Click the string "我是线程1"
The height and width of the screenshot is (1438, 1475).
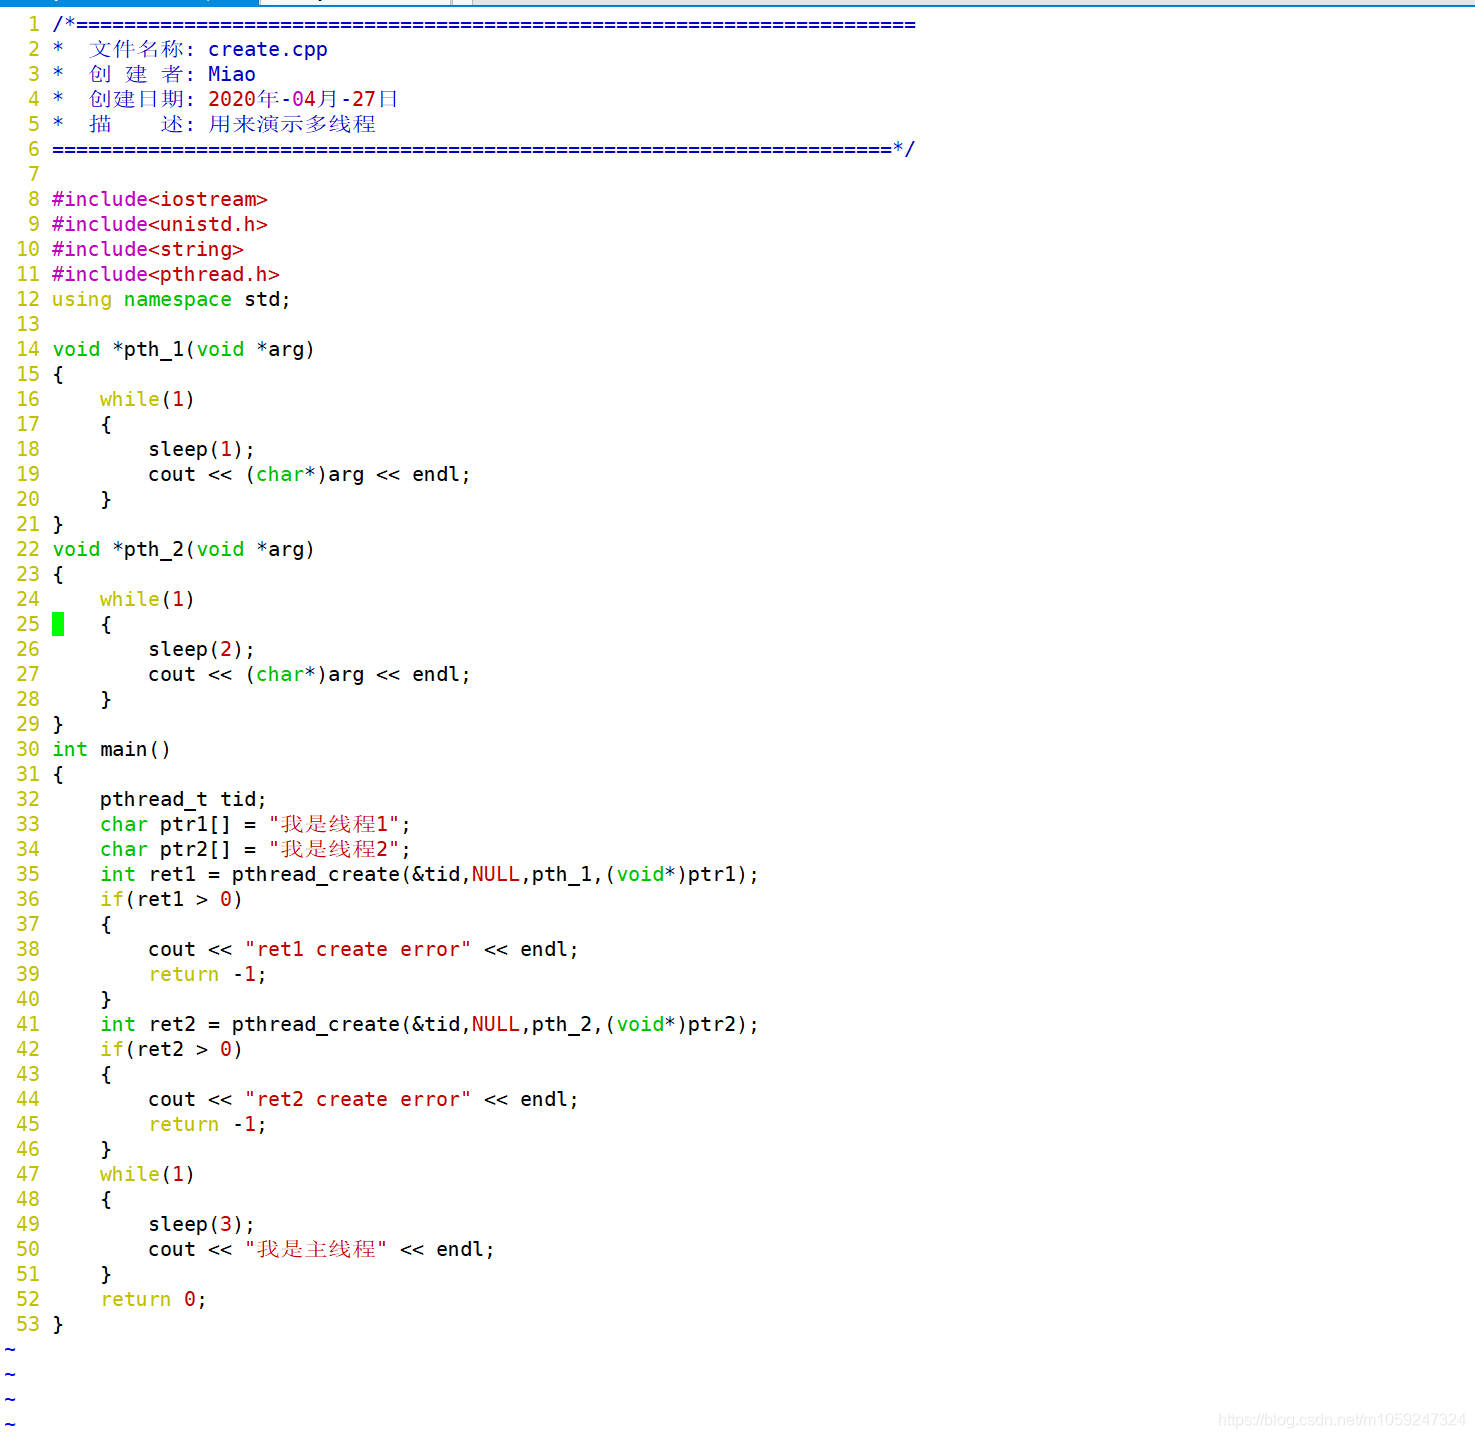334,824
